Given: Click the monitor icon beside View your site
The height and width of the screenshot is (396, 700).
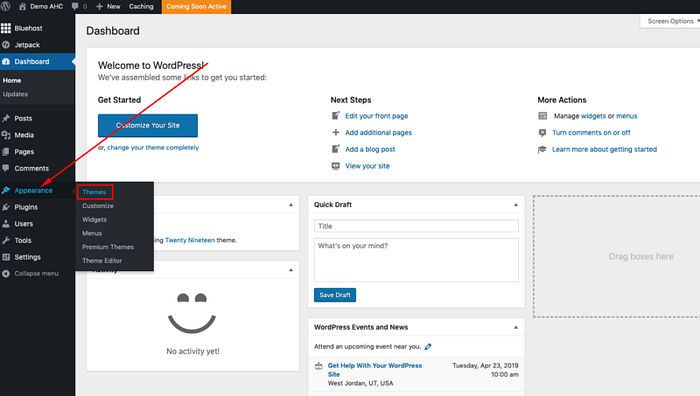Looking at the screenshot, I should pos(336,166).
